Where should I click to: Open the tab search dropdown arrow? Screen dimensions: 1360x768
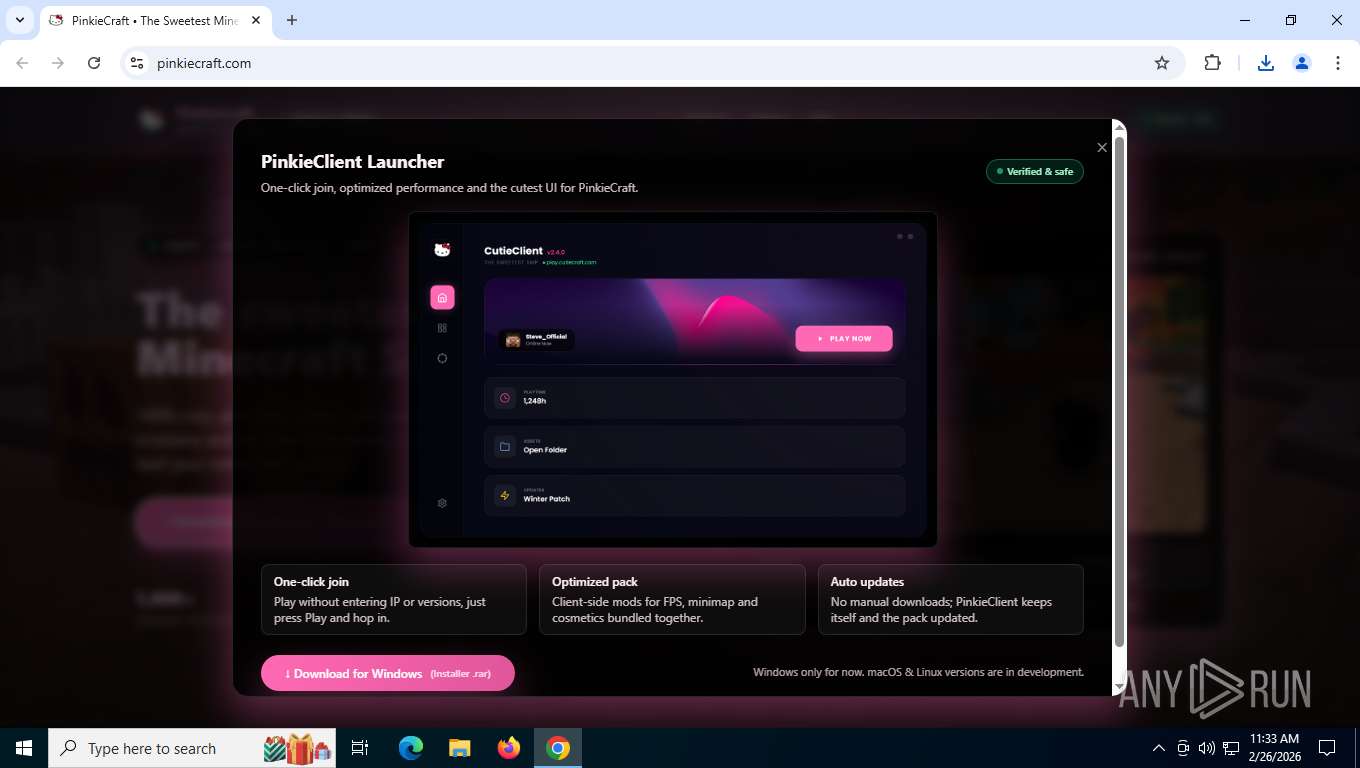point(19,20)
